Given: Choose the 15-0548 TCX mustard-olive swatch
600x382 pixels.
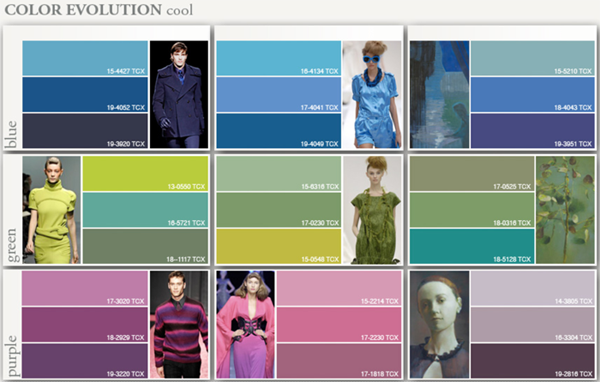Looking at the screenshot, I should pyautogui.click(x=279, y=246).
